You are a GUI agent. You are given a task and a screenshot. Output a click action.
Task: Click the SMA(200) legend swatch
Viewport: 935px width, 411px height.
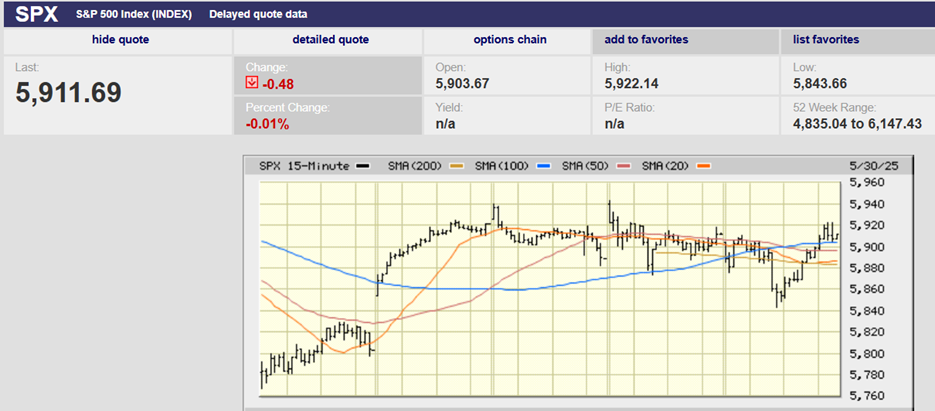(457, 166)
